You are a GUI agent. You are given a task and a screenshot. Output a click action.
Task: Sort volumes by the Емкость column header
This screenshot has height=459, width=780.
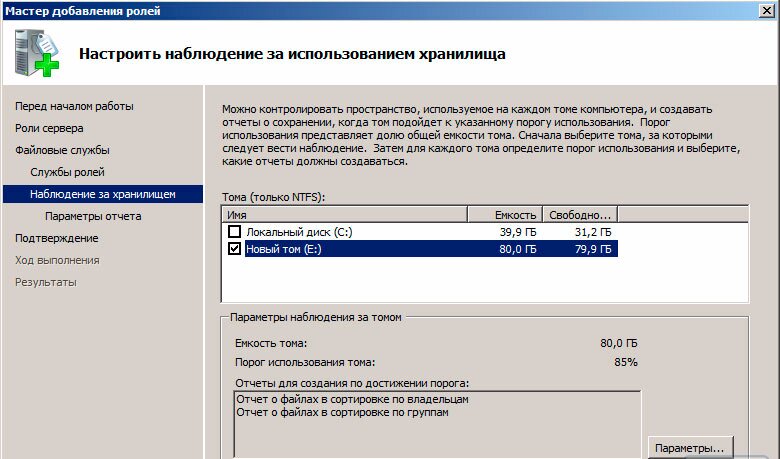505,215
